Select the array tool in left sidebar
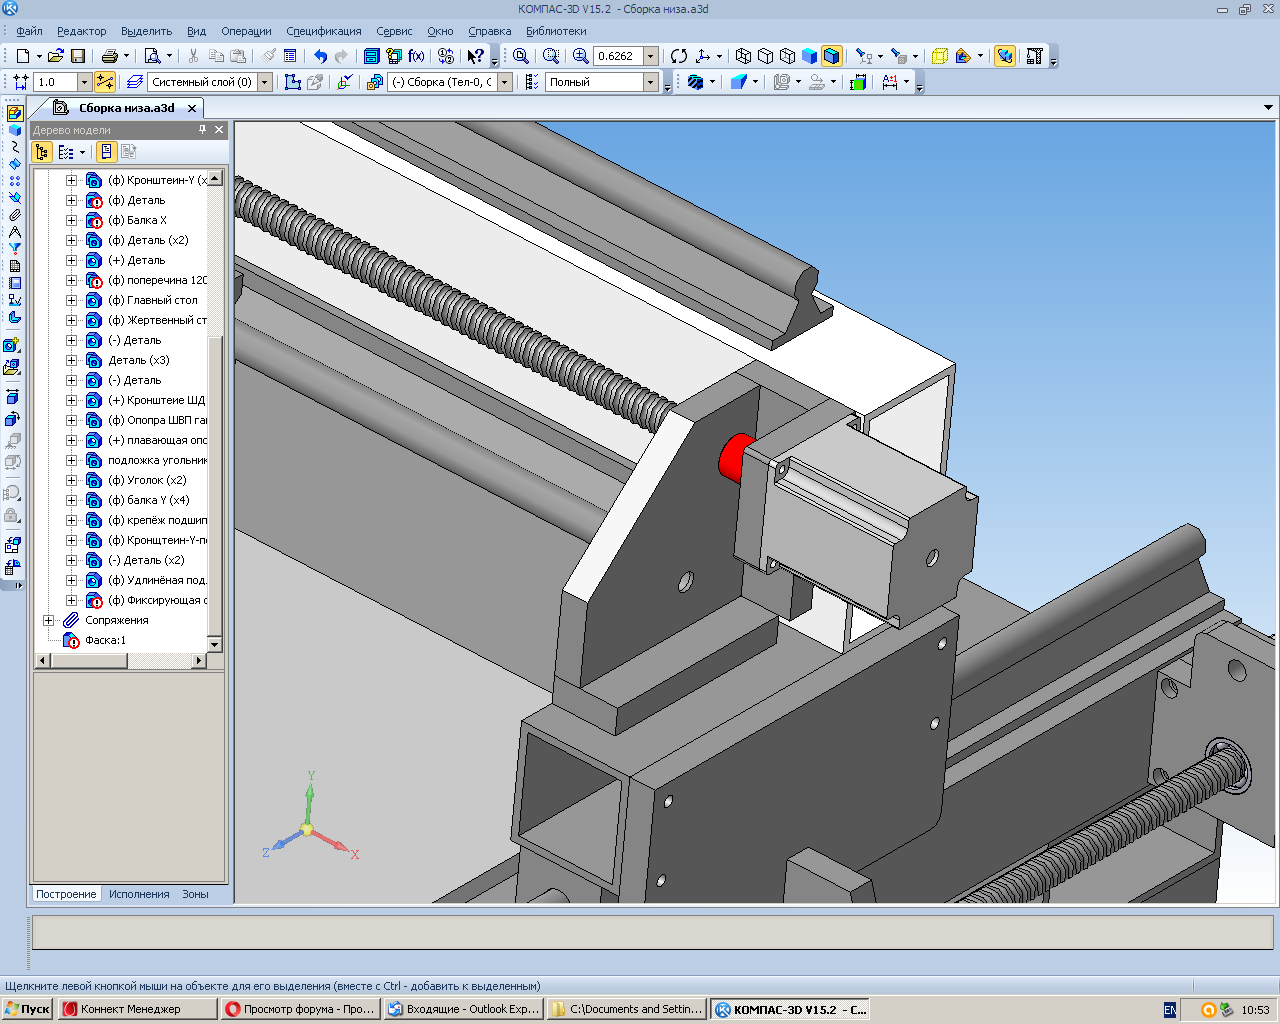This screenshot has height=1024, width=1280. [14, 181]
